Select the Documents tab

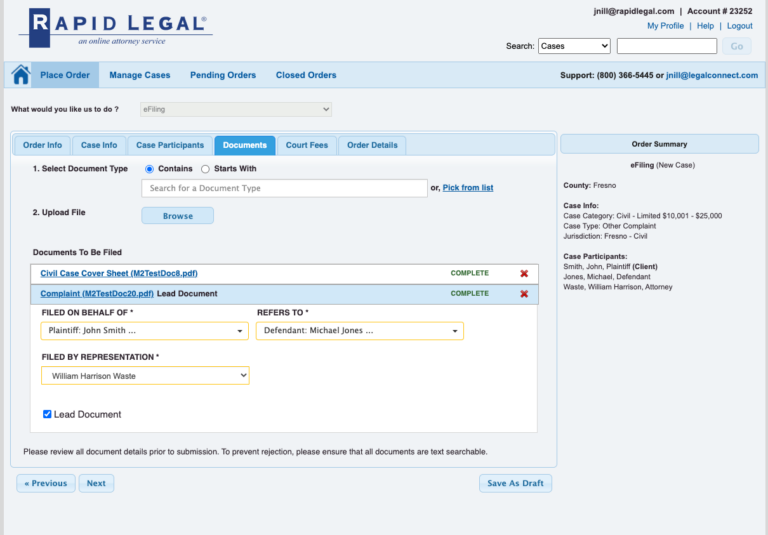[x=245, y=145]
